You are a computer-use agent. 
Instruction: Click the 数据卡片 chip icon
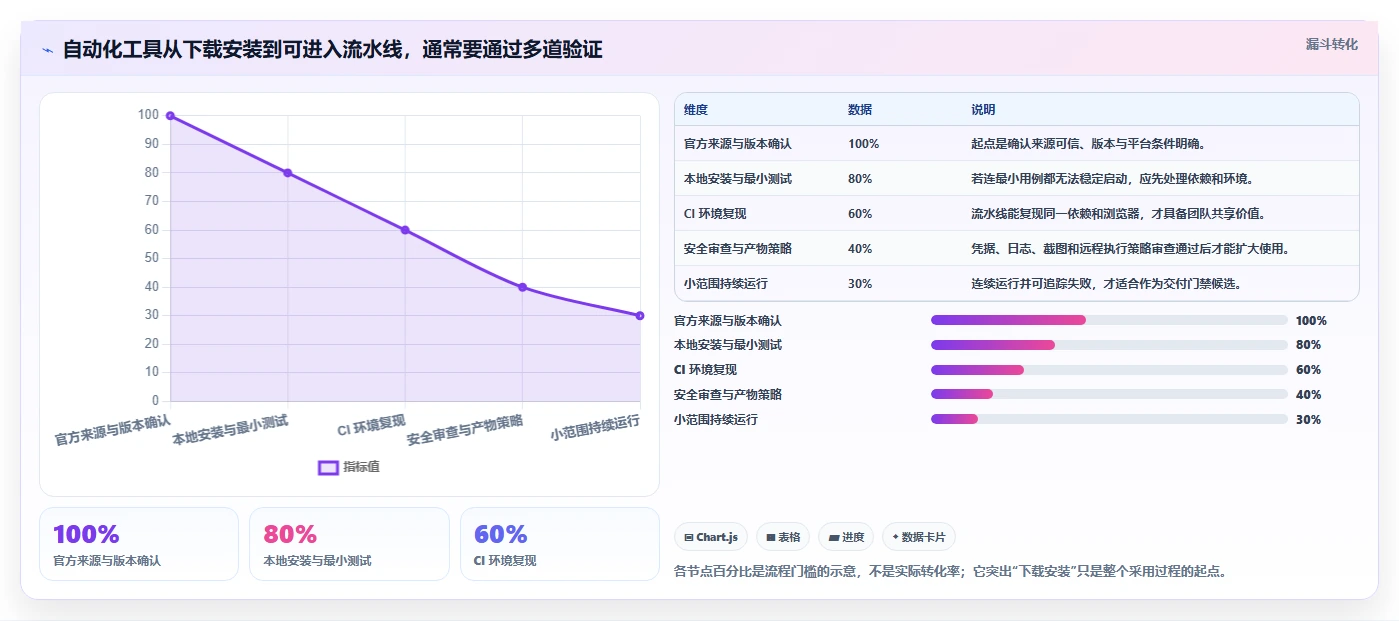[x=895, y=537]
